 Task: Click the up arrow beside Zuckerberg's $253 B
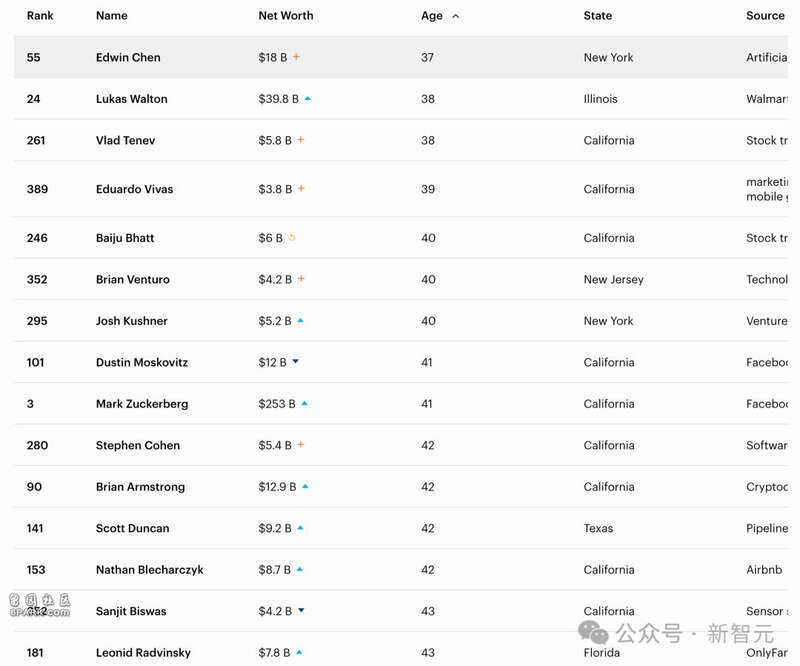[305, 404]
